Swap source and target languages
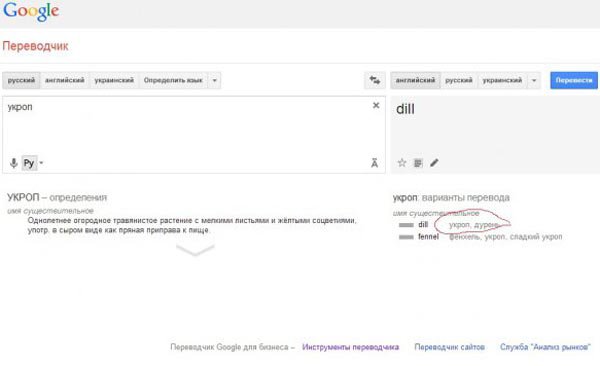Screen dimensions: 600x366 coord(375,80)
